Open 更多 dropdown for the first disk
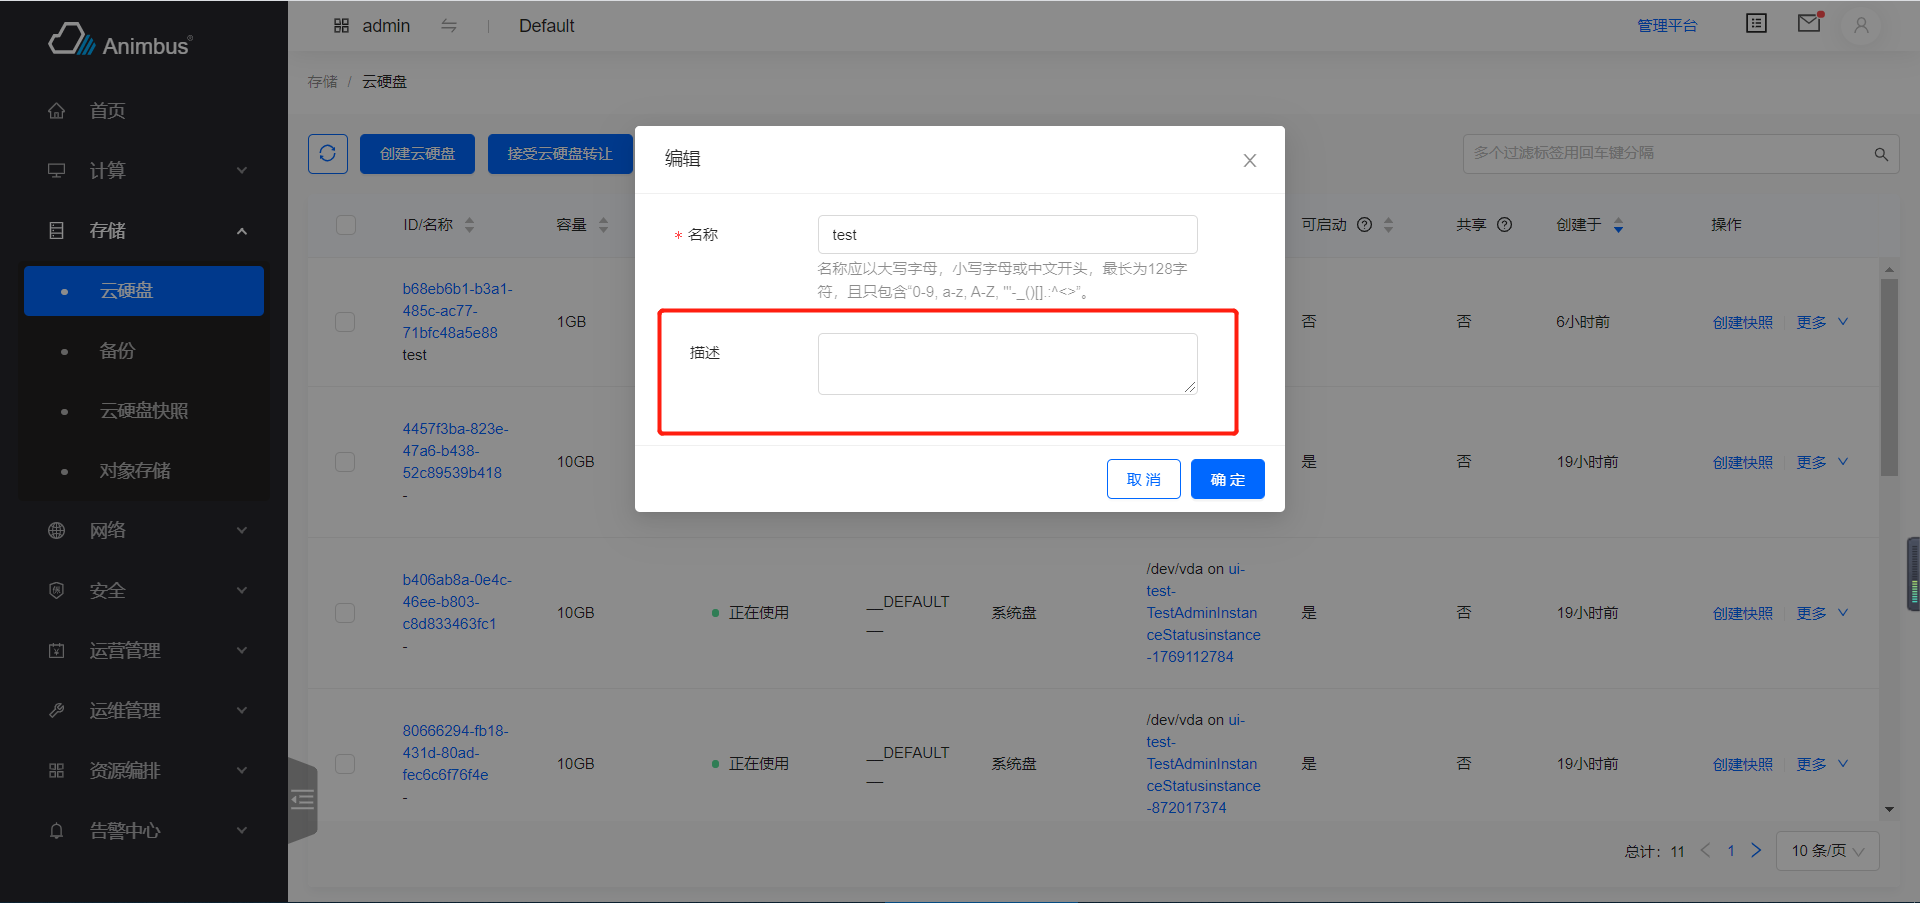The height and width of the screenshot is (903, 1920). pos(1821,322)
